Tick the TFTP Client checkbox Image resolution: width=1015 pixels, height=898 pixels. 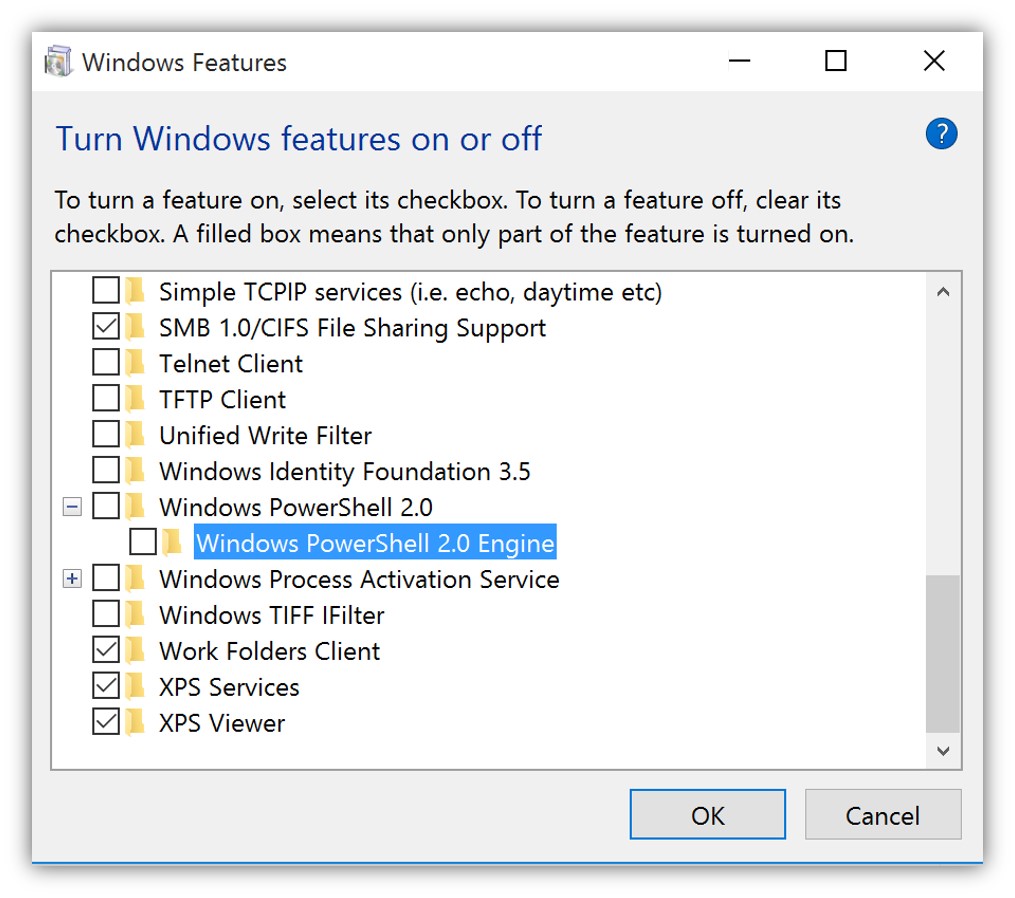[106, 398]
